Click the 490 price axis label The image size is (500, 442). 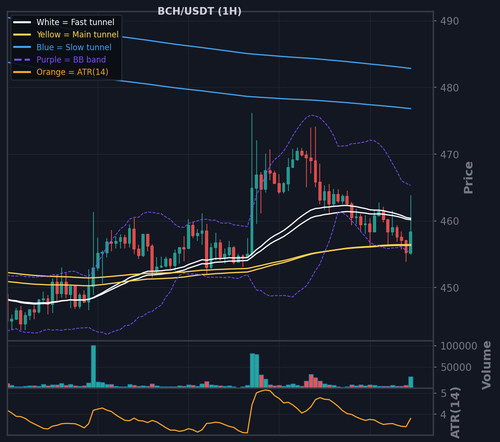[x=449, y=21]
